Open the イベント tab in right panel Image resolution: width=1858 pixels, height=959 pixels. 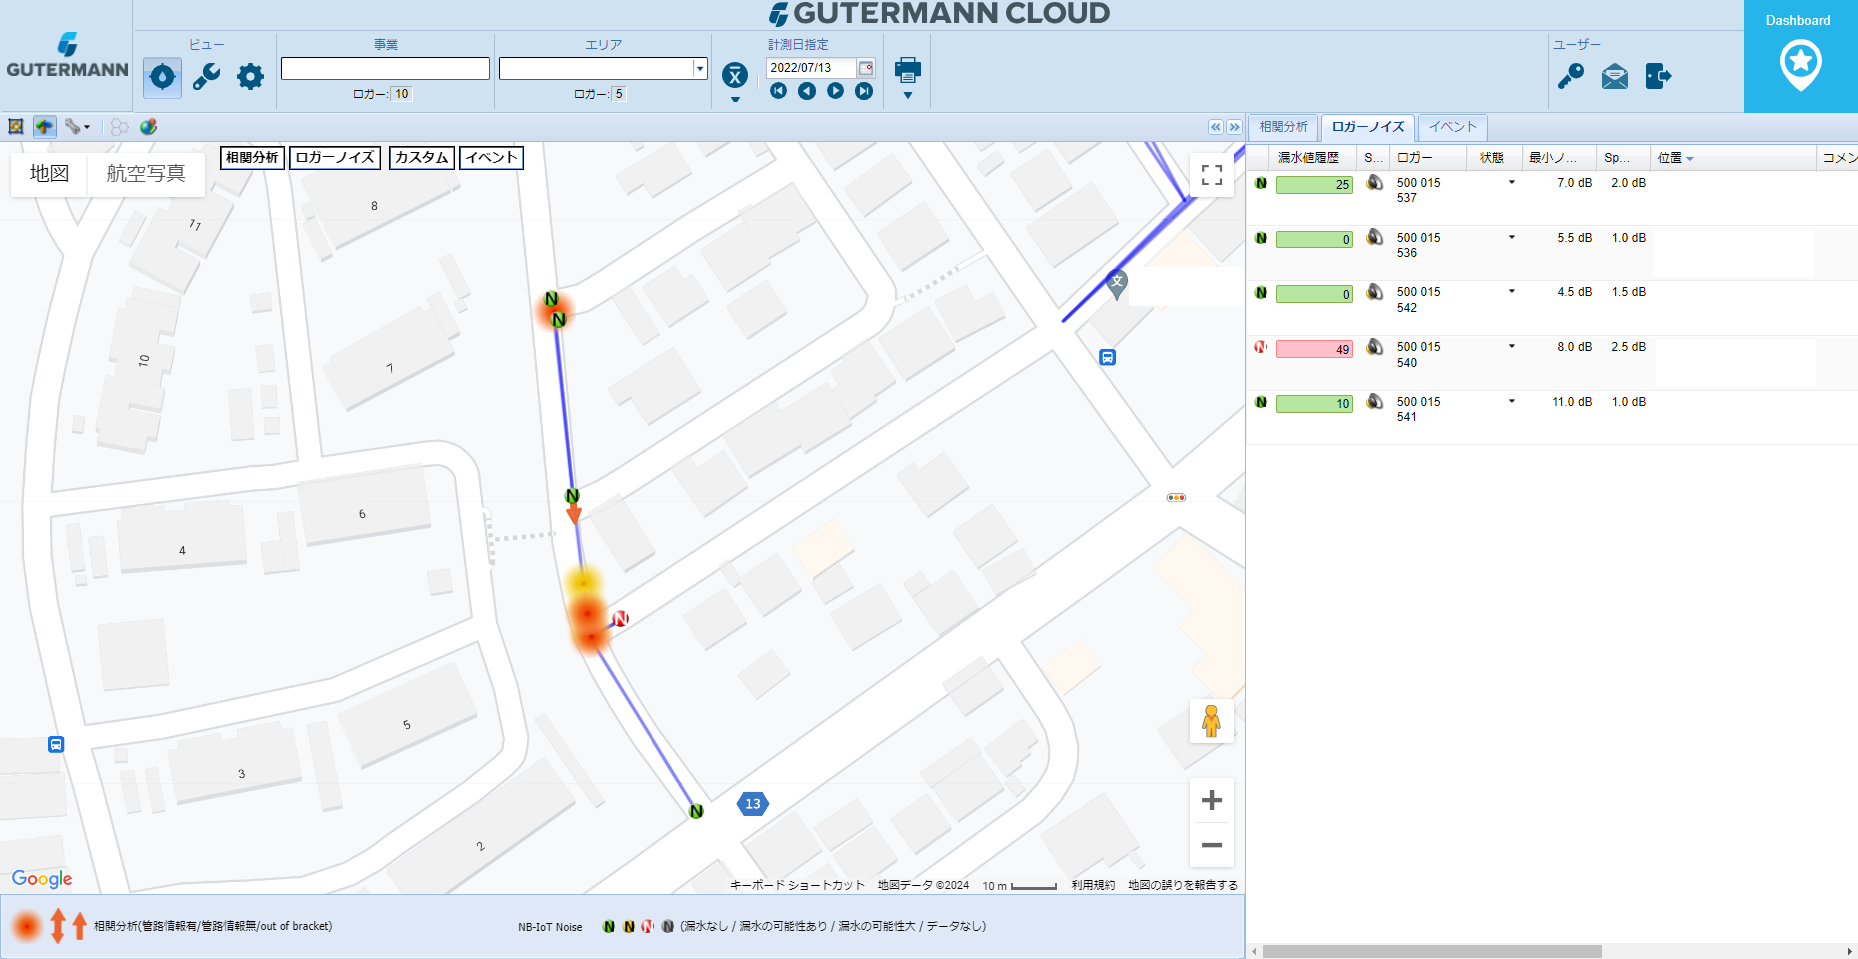coord(1452,127)
